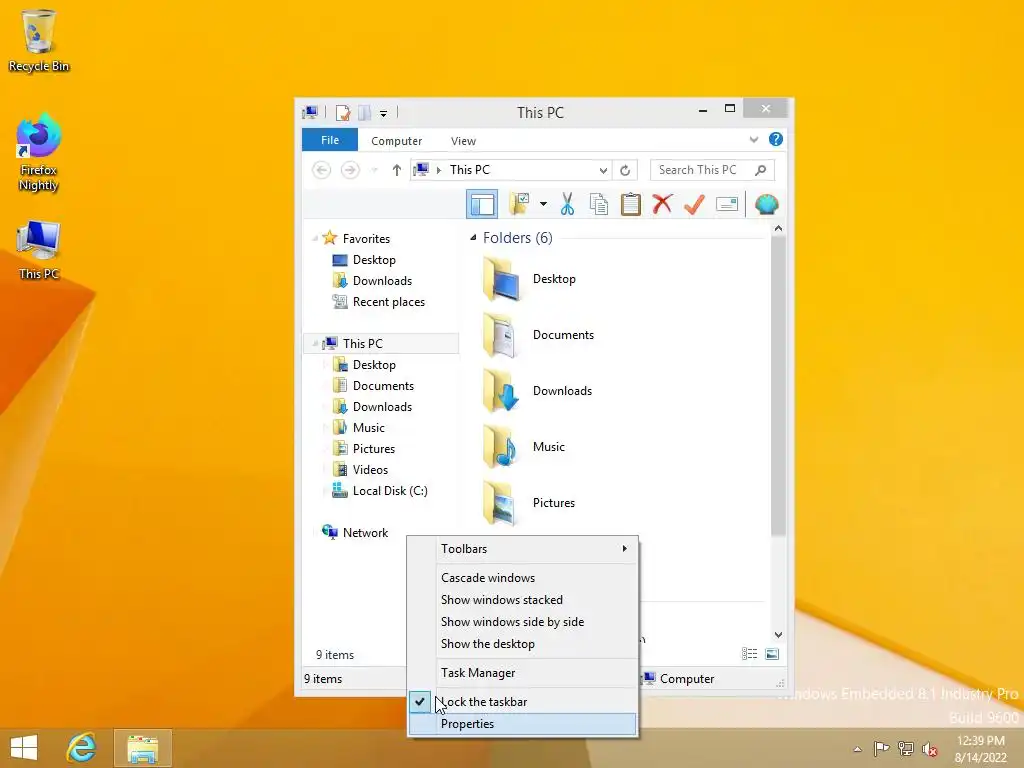Collapse the Favorites tree node
The width and height of the screenshot is (1024, 768).
point(315,238)
